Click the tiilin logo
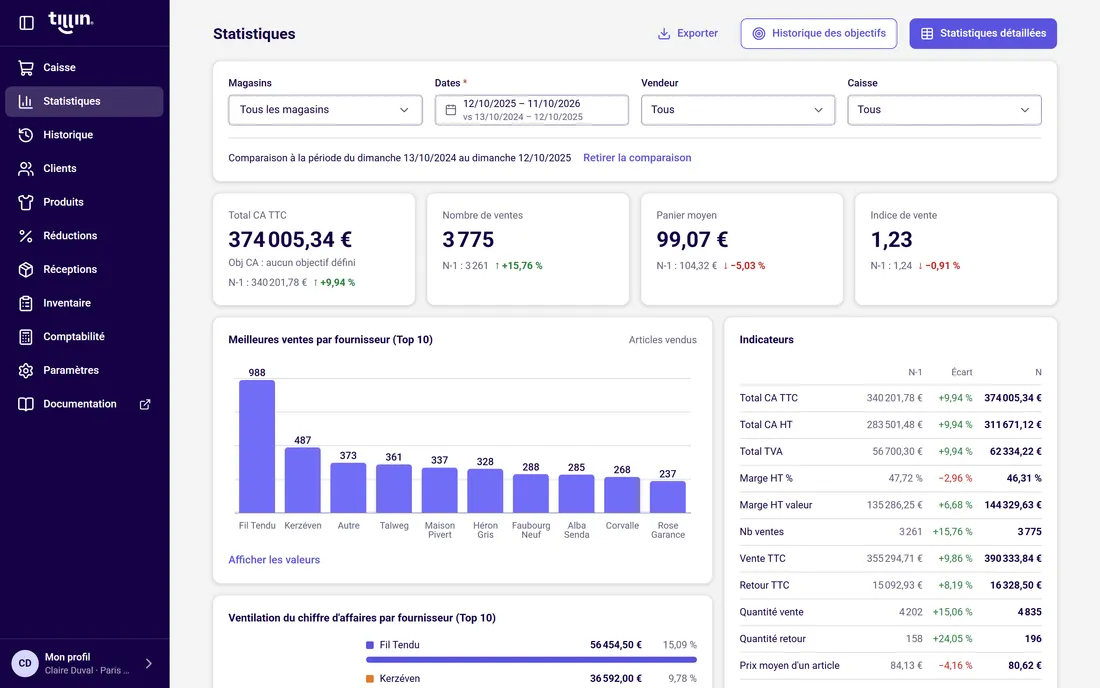 click(x=71, y=22)
